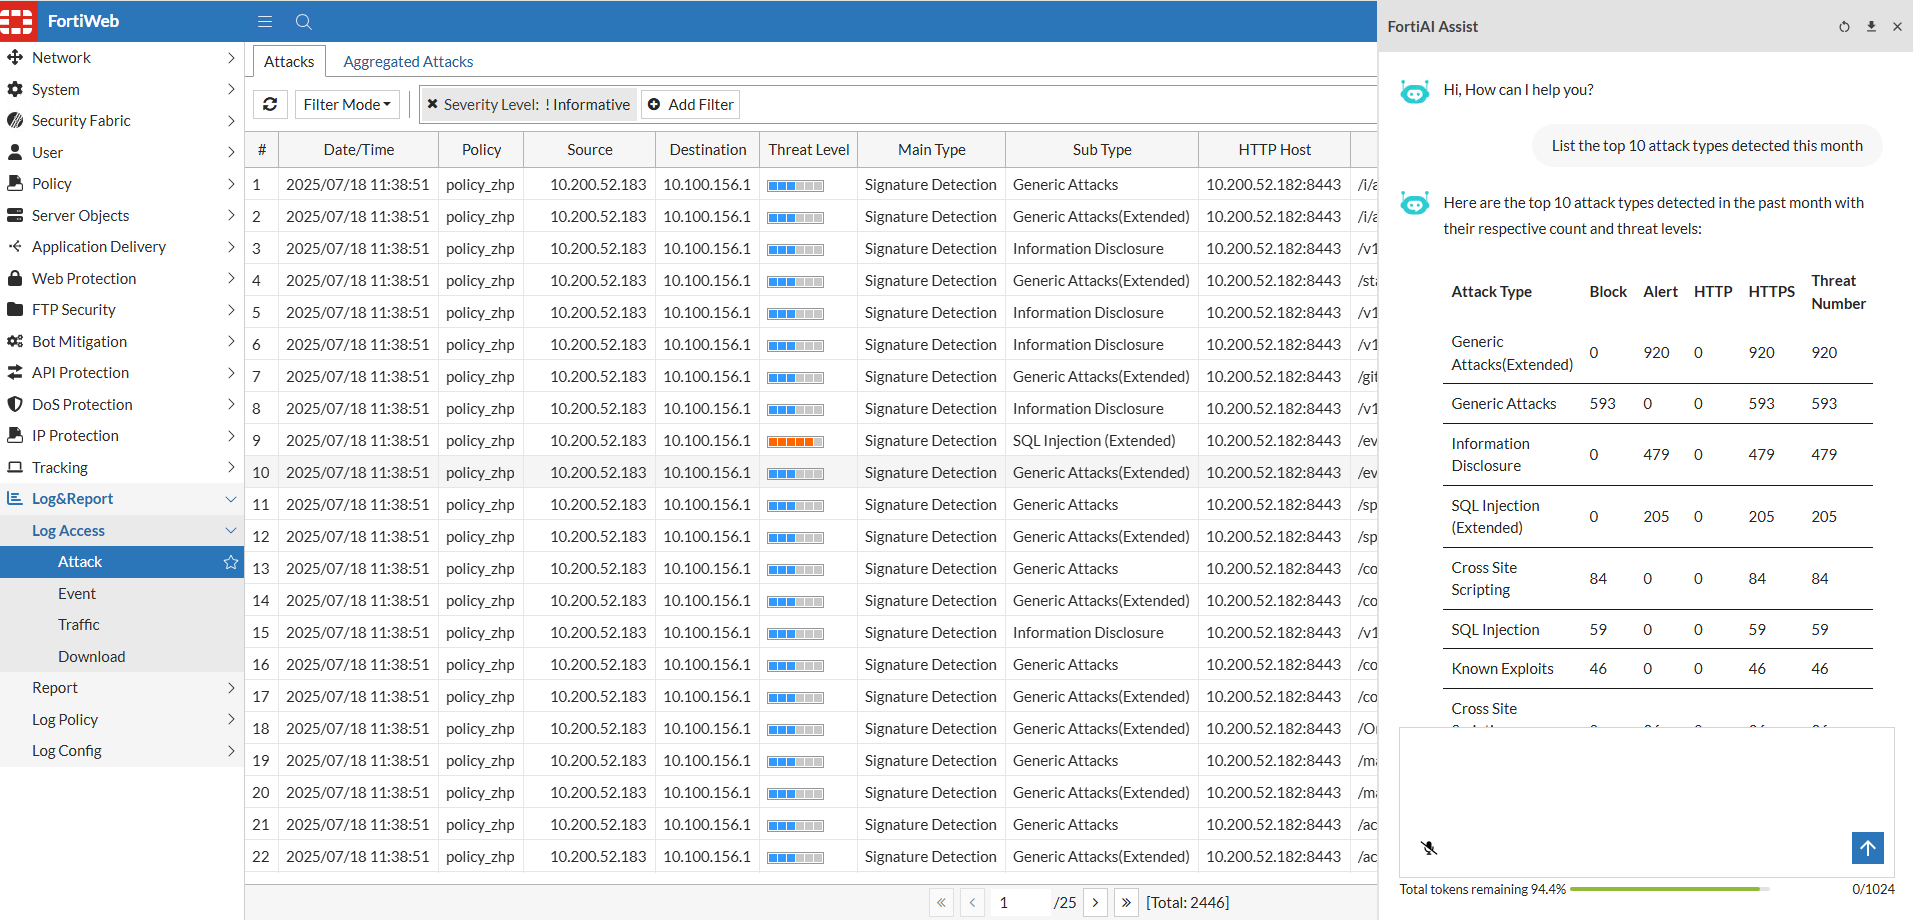Refresh the attack log list

tap(270, 104)
